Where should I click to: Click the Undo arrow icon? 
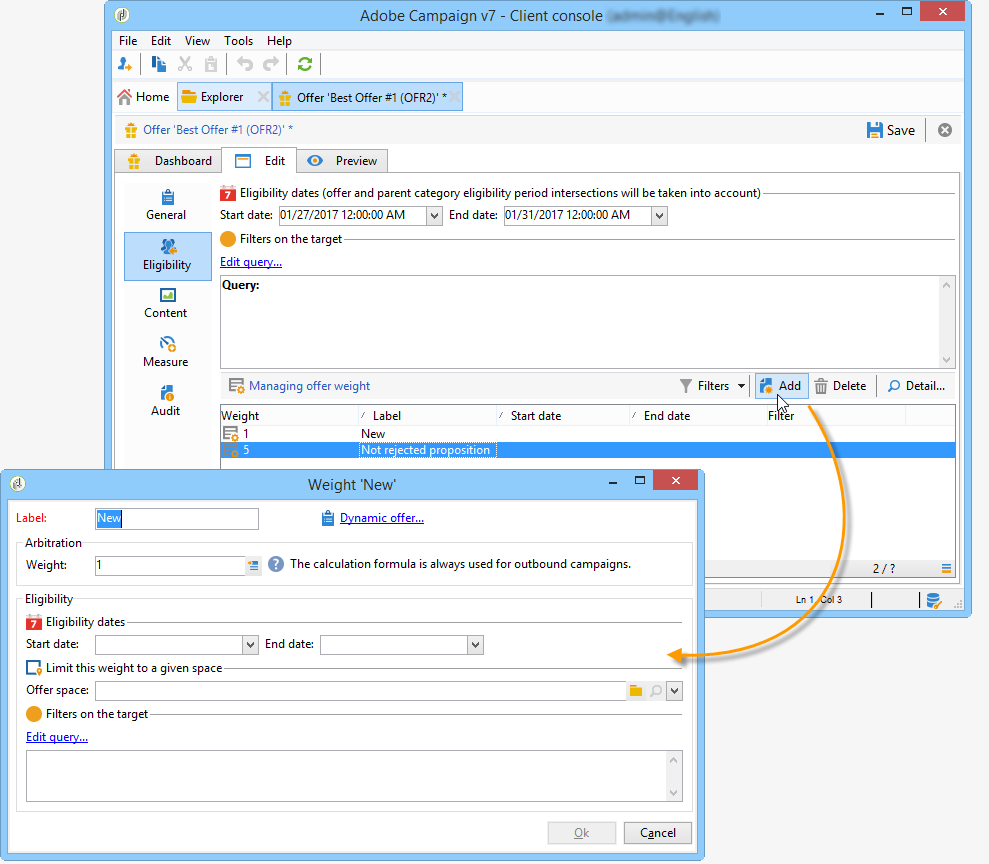[x=245, y=64]
